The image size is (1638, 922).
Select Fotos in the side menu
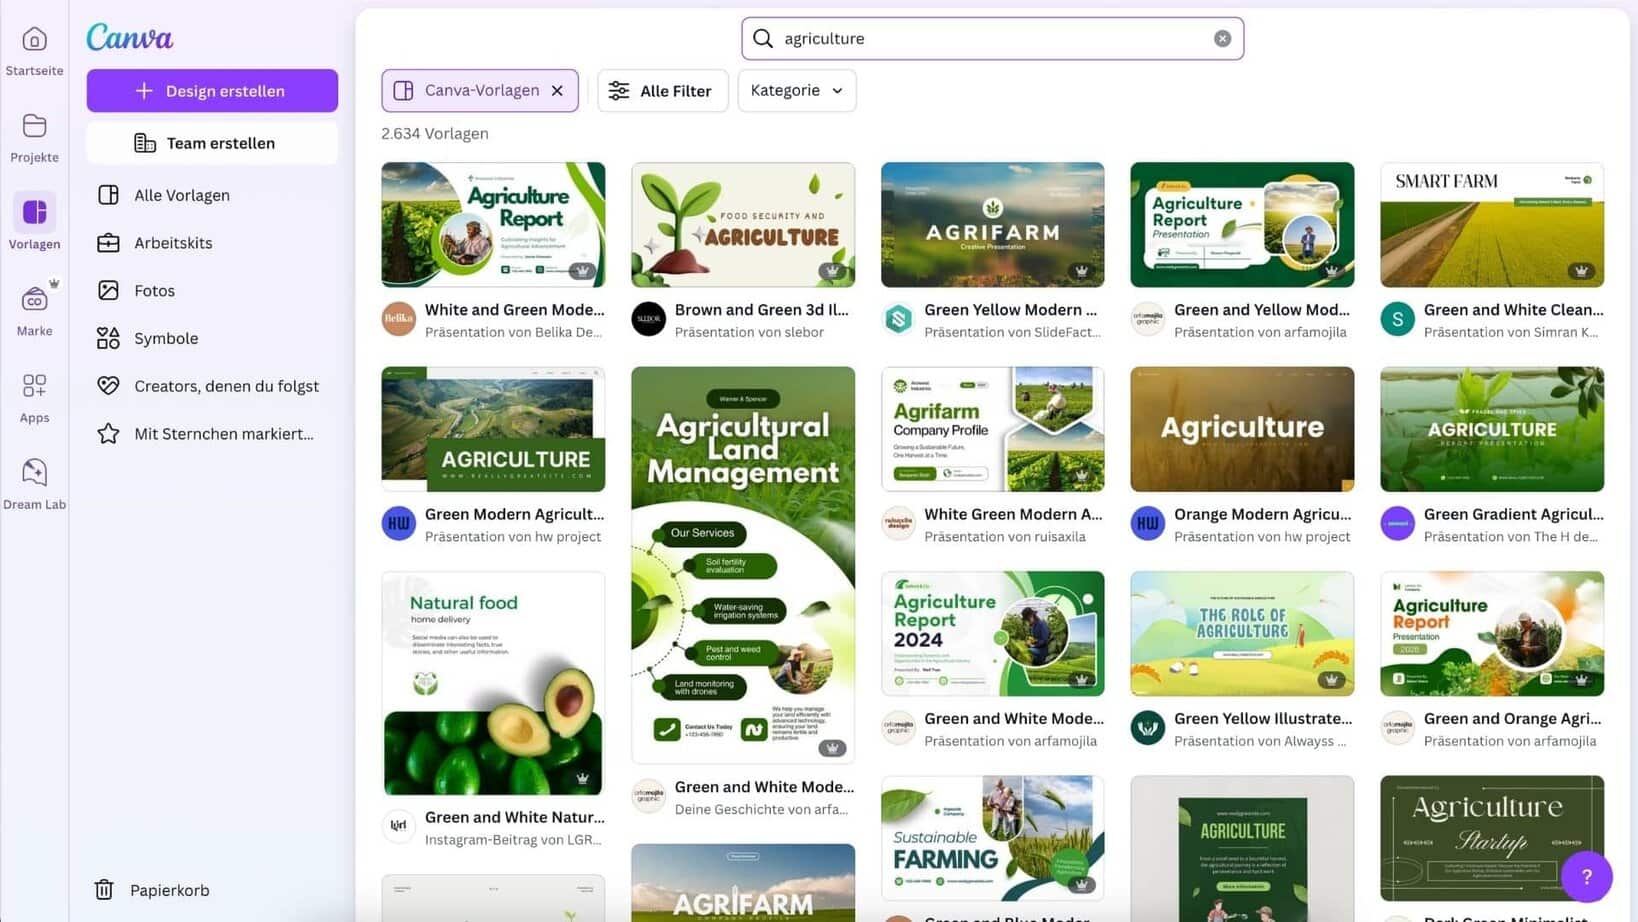click(x=154, y=291)
